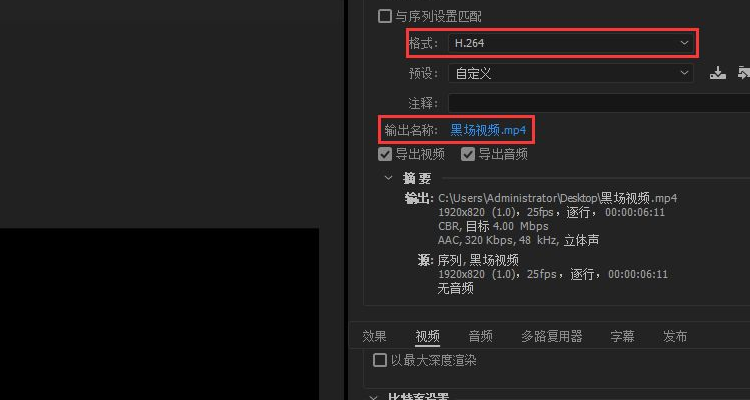The image size is (750, 400).
Task: Click the 无音频 text in source summary
Action: coord(455,288)
